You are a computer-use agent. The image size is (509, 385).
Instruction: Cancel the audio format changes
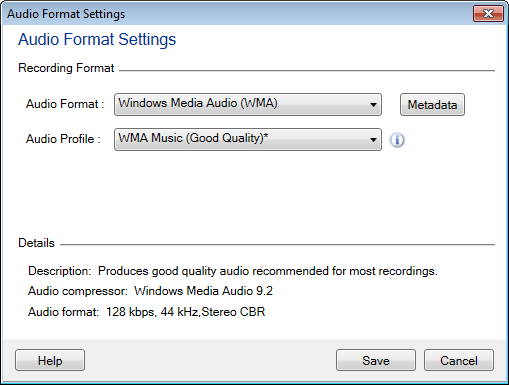coord(459,360)
